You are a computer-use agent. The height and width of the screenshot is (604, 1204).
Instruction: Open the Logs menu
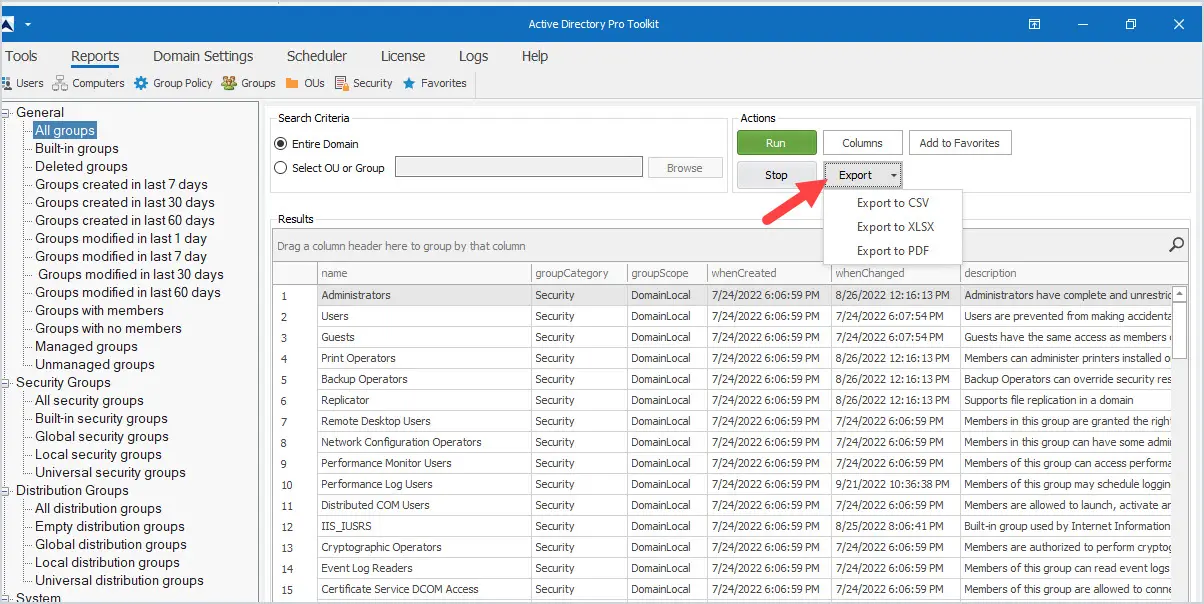pos(473,56)
